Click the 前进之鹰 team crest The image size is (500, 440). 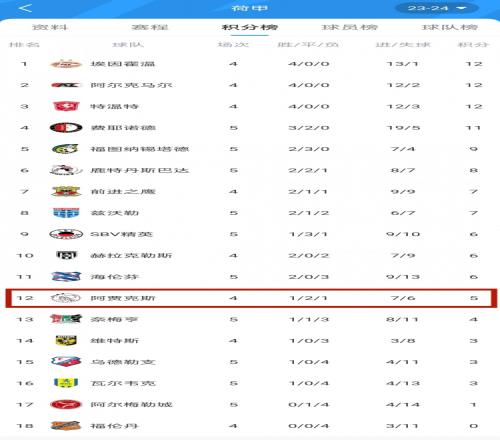coord(66,191)
